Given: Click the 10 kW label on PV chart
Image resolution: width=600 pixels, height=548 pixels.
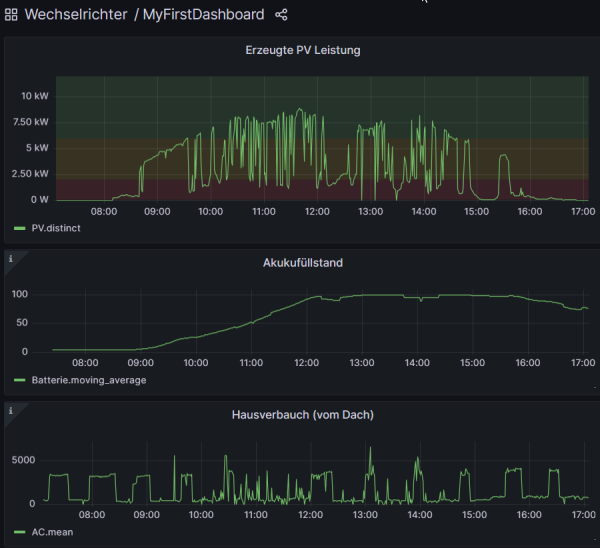Looking at the screenshot, I should pos(35,96).
